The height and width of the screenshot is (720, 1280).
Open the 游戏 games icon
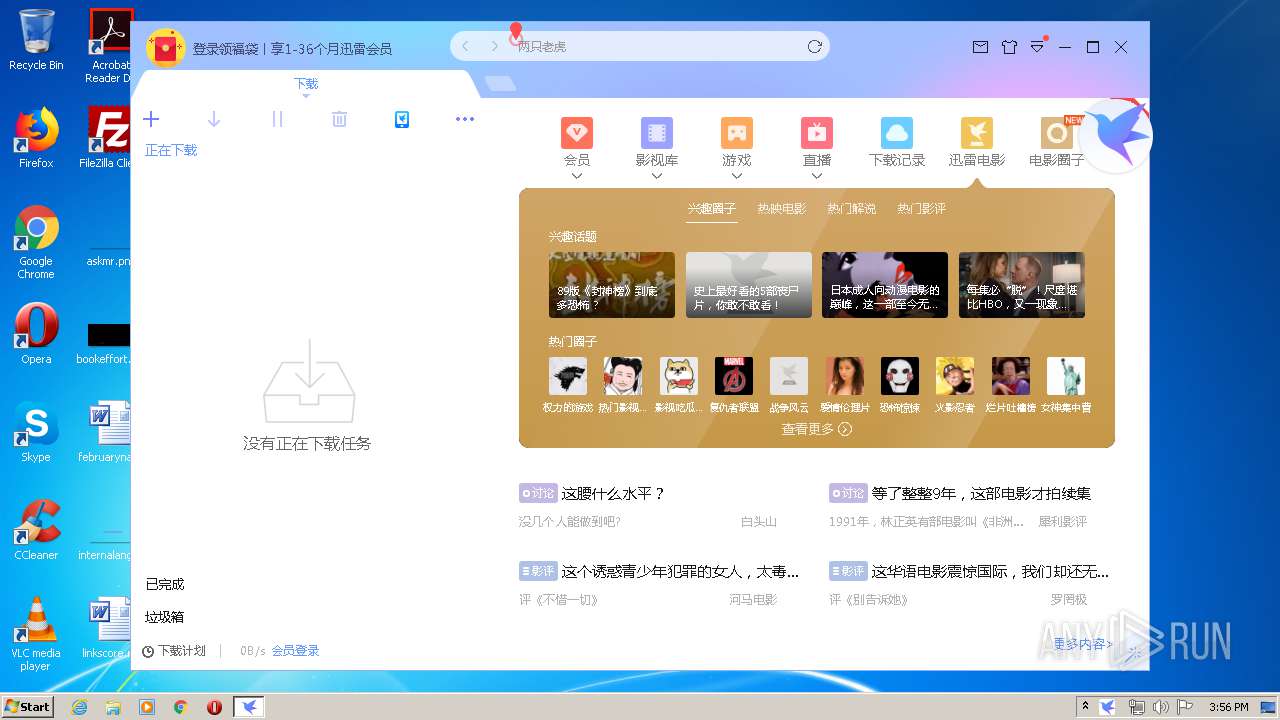tap(737, 133)
